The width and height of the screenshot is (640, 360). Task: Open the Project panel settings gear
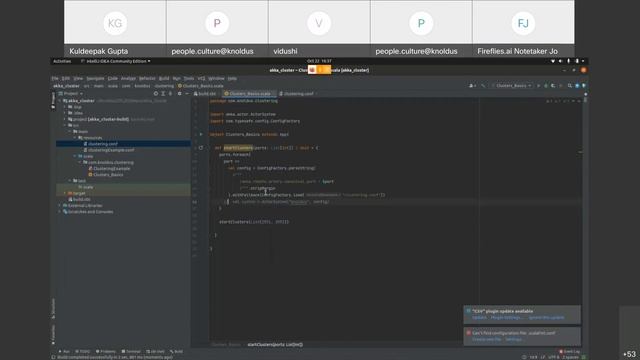180,94
